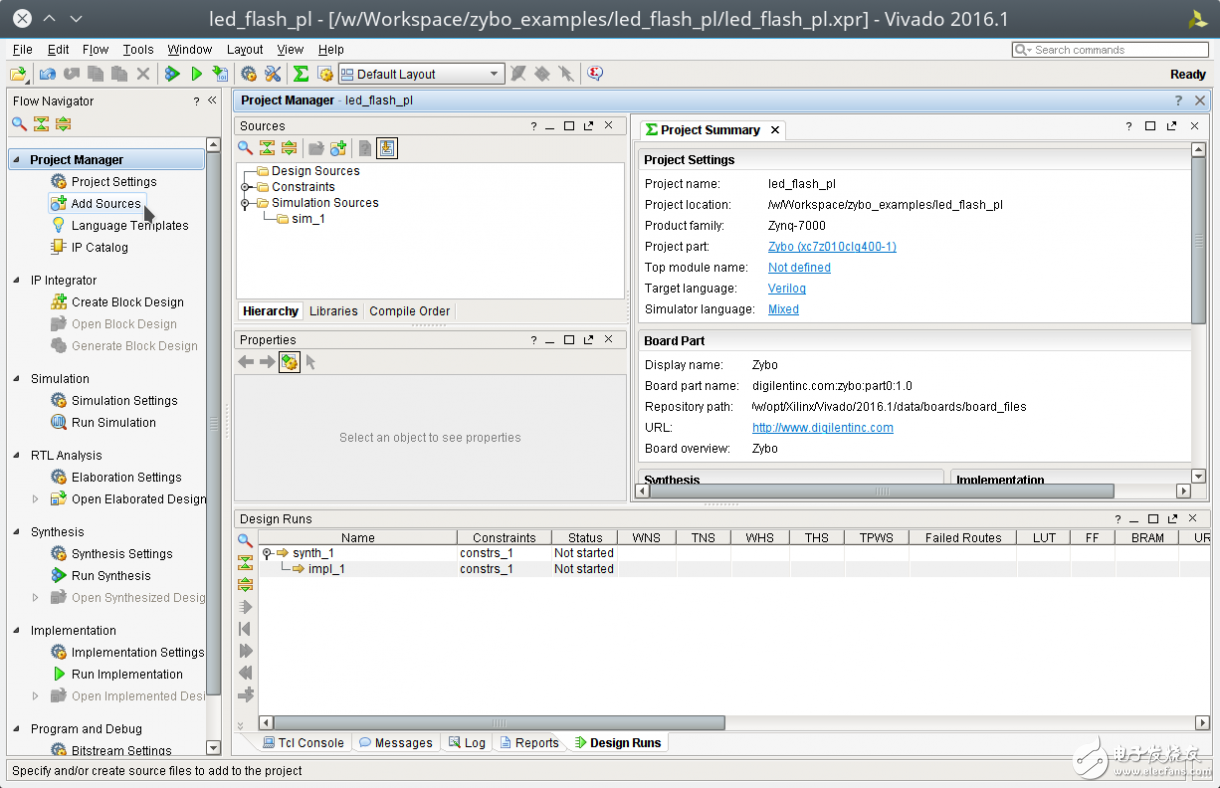The height and width of the screenshot is (788, 1220).
Task: Open the digilentinc.com URL link
Action: tap(822, 428)
